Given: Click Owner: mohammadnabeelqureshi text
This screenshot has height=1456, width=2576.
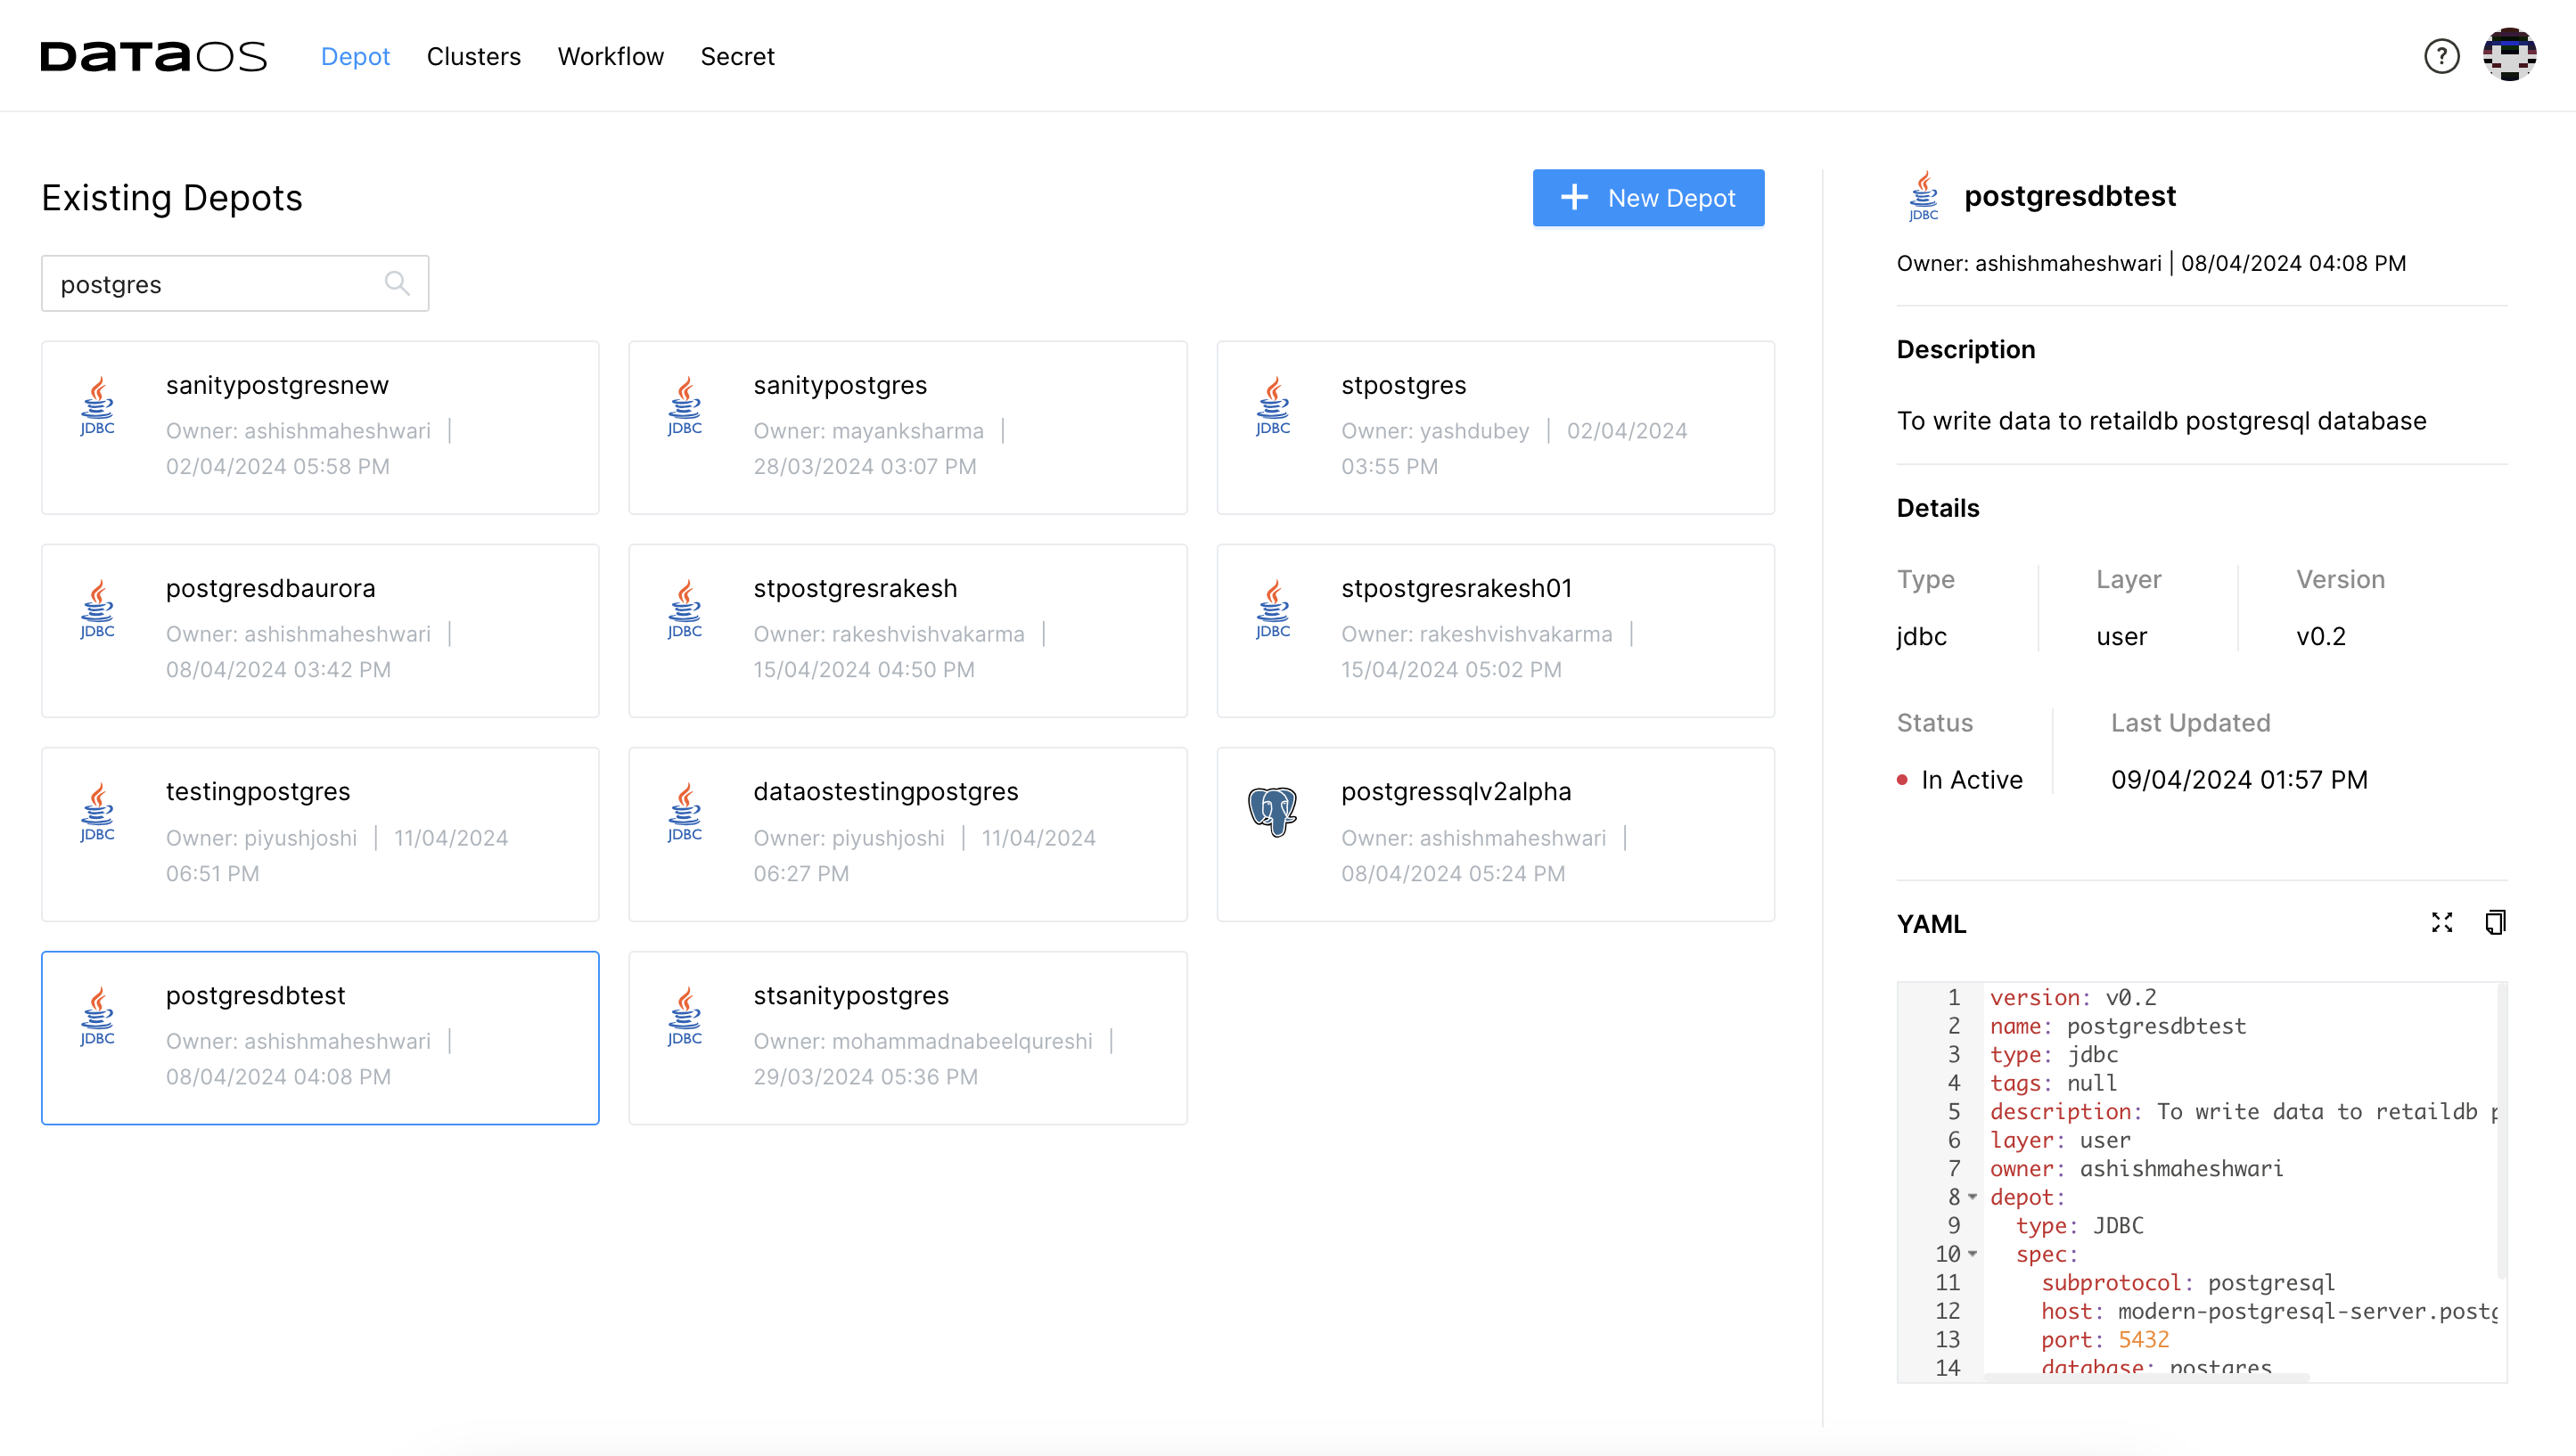Looking at the screenshot, I should pyautogui.click(x=922, y=1041).
